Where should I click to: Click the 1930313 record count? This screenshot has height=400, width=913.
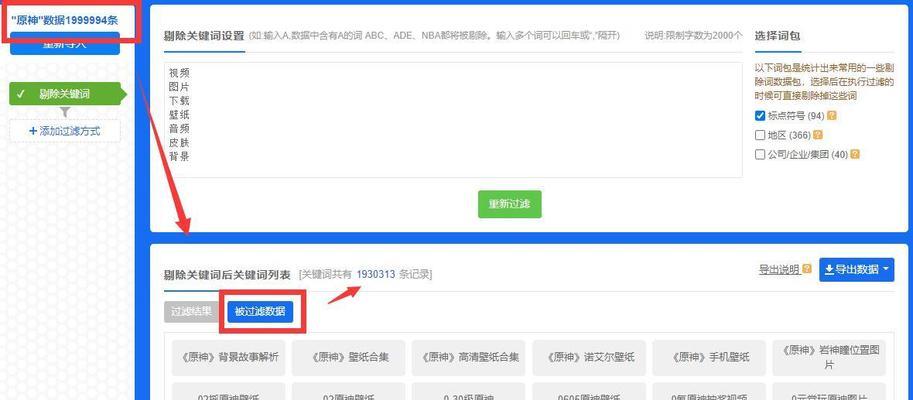376,274
